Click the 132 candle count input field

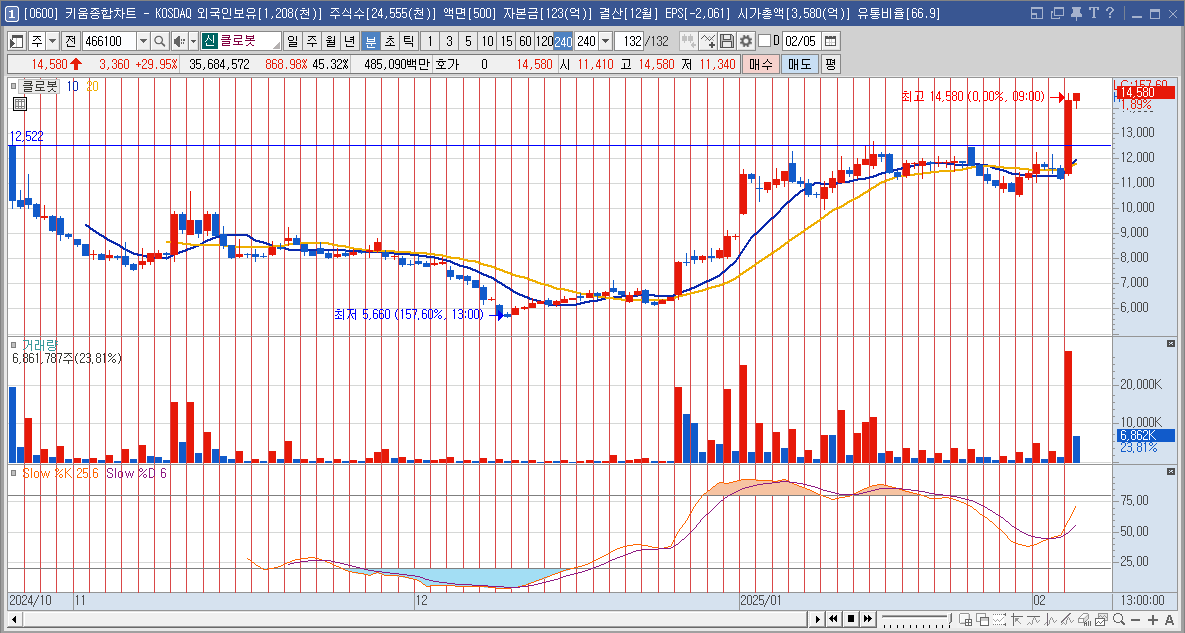pyautogui.click(x=629, y=42)
